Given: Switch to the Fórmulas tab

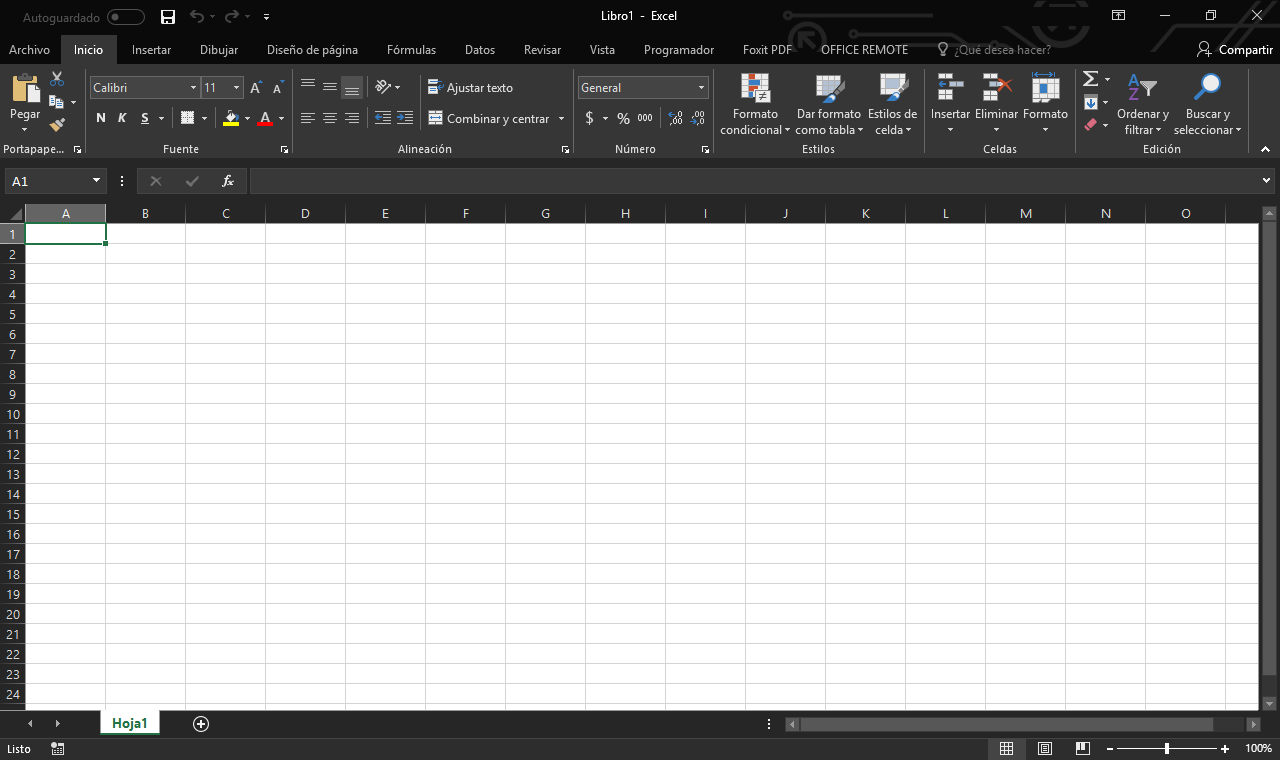Looking at the screenshot, I should coord(411,50).
